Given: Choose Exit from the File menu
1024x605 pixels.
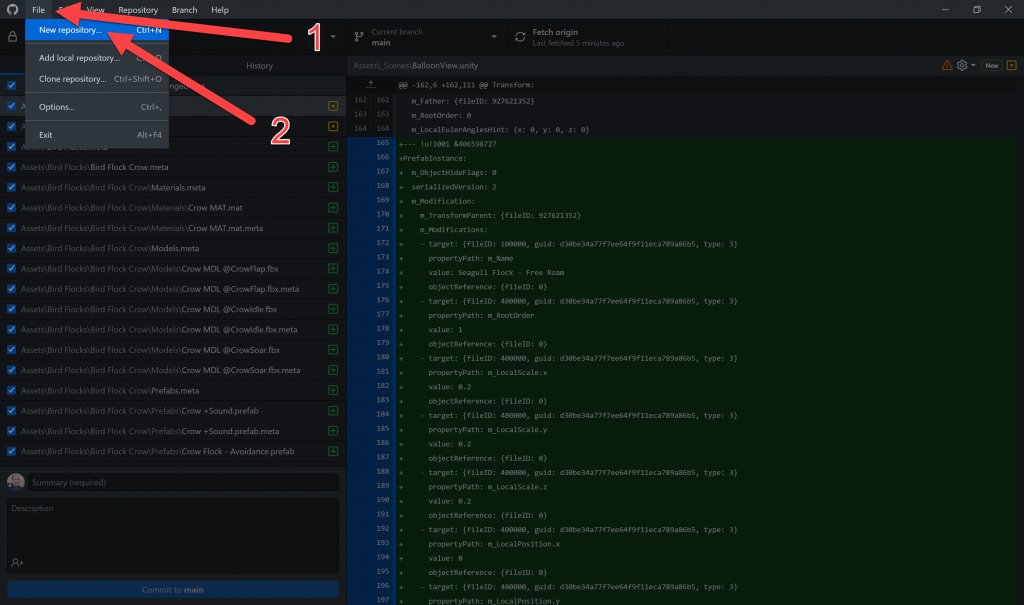Looking at the screenshot, I should click(97, 135).
